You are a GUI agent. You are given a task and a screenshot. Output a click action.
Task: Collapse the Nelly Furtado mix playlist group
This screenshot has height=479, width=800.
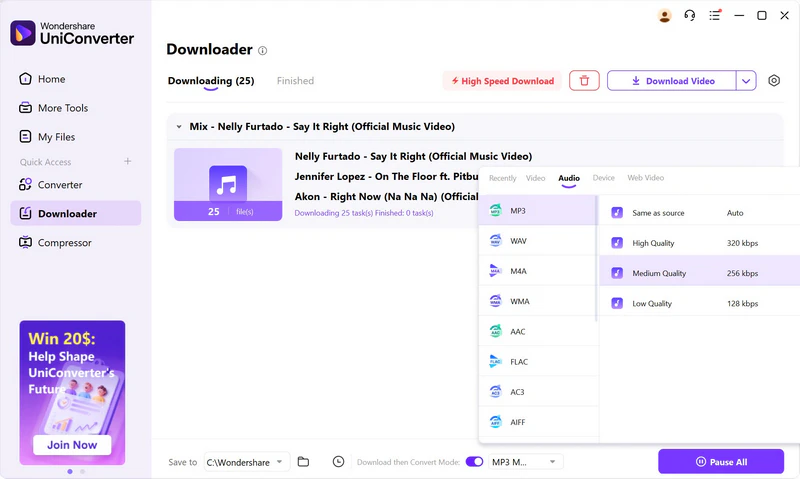pyautogui.click(x=179, y=127)
